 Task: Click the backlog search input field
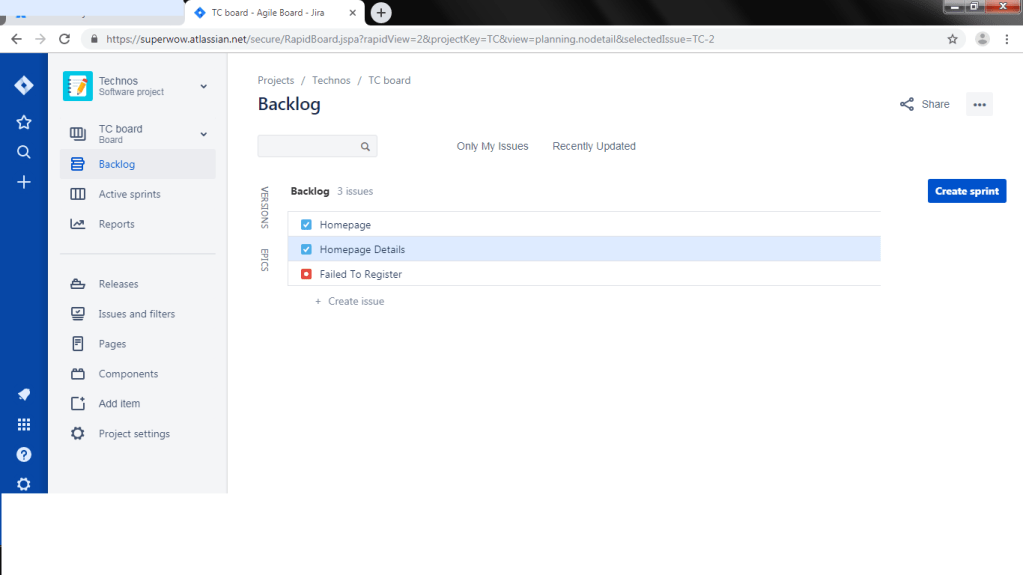point(310,146)
